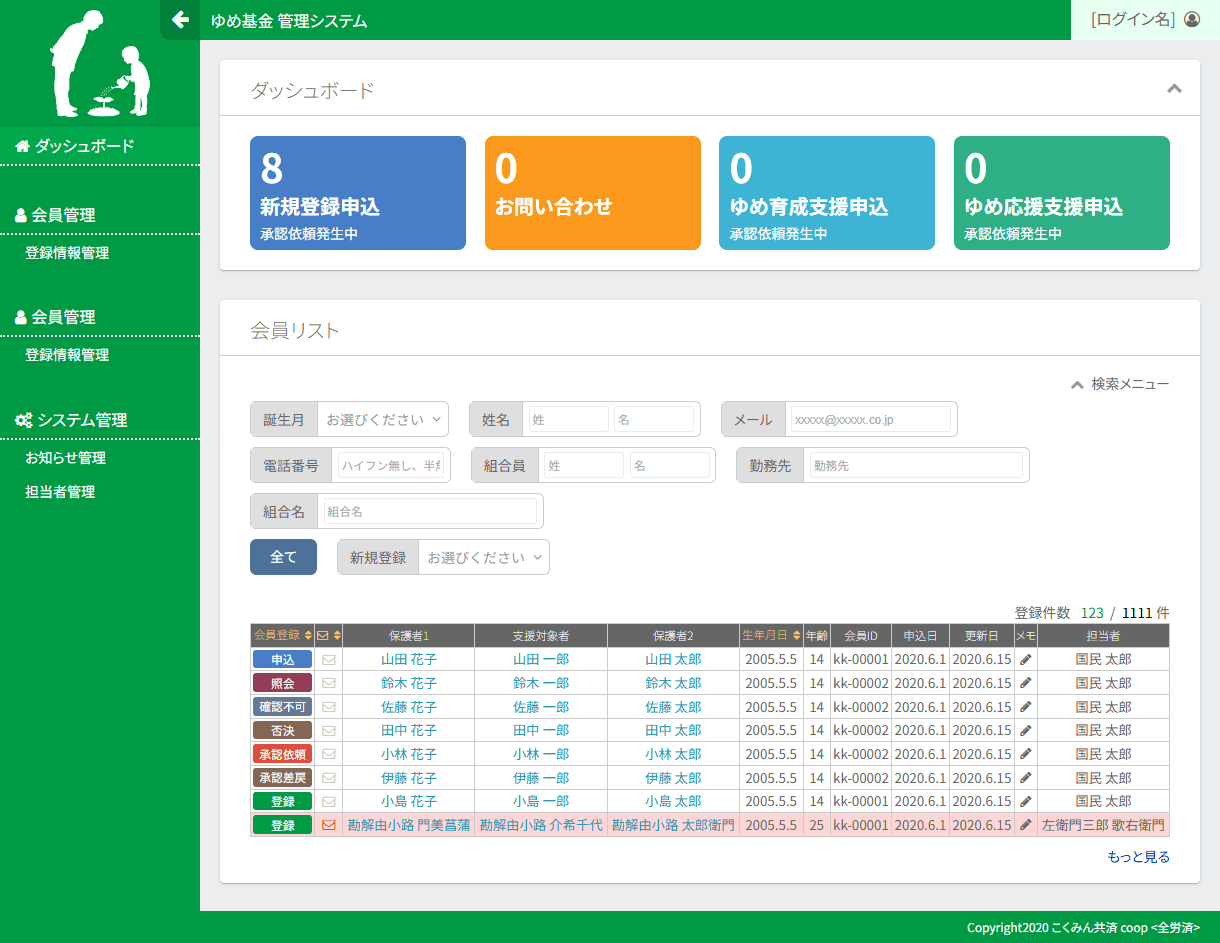The height and width of the screenshot is (943, 1220).
Task: Click the メール address input field
Action: [870, 420]
